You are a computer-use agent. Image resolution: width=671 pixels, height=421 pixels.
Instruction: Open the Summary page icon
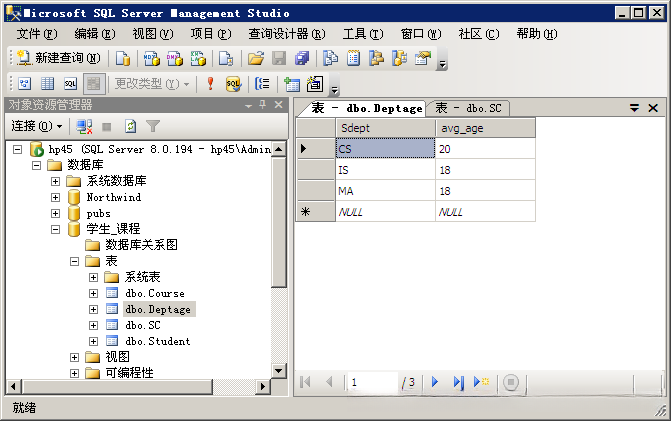click(353, 58)
